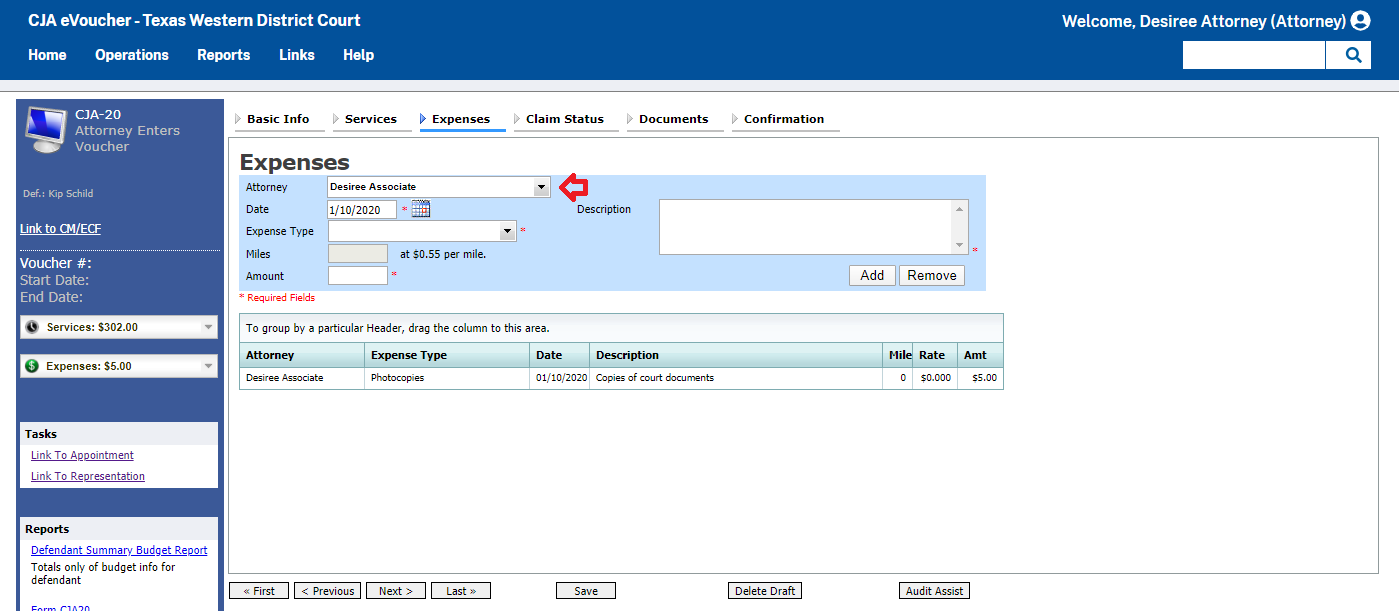The height and width of the screenshot is (611, 1399).
Task: Click the Amount input field
Action: pos(357,275)
